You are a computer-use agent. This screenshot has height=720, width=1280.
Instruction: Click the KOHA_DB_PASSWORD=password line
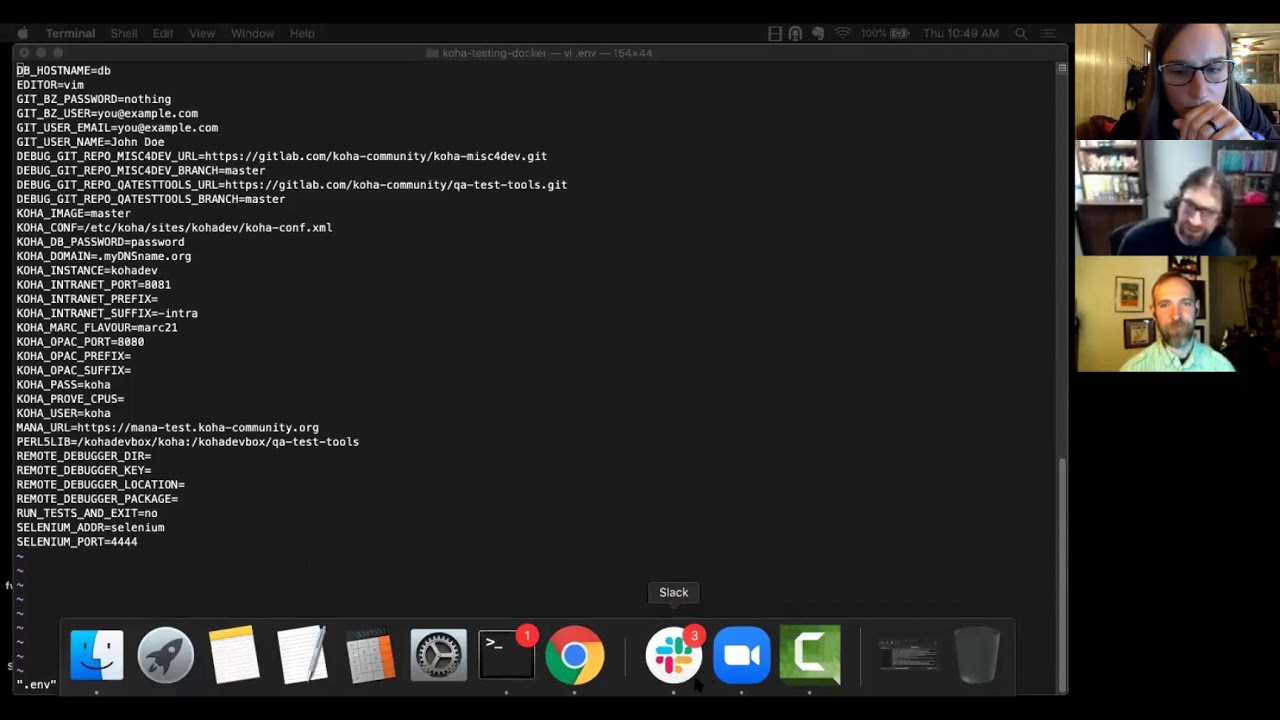pyautogui.click(x=100, y=242)
